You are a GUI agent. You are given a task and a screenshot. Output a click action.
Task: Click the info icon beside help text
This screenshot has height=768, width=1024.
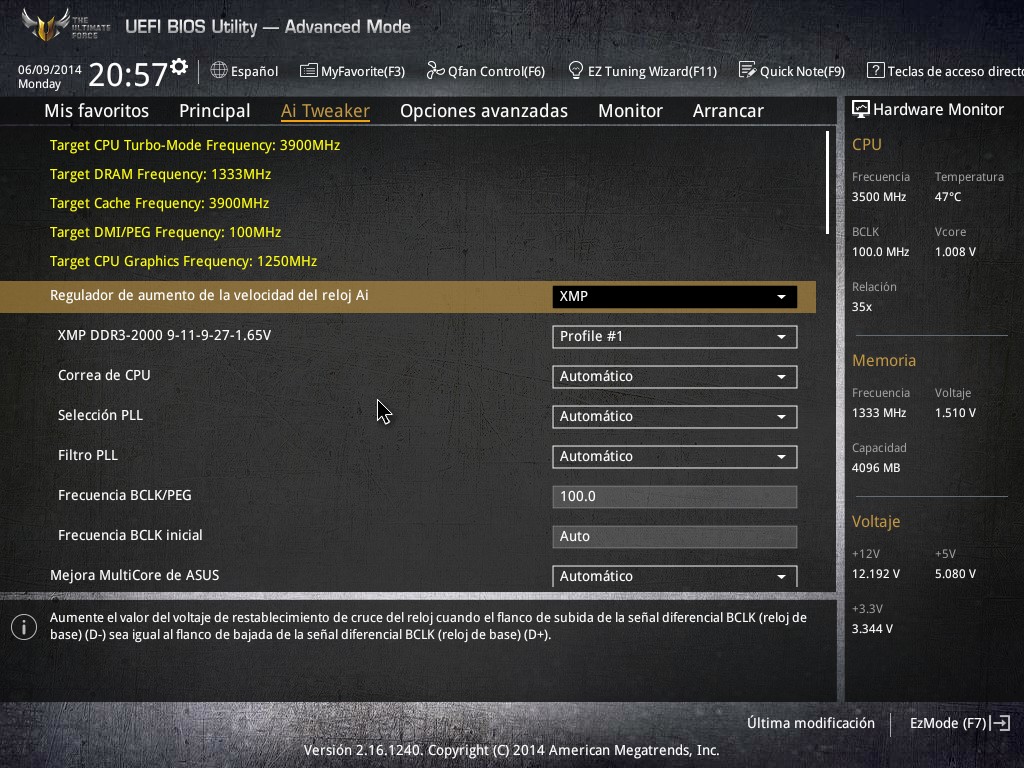tap(24, 627)
